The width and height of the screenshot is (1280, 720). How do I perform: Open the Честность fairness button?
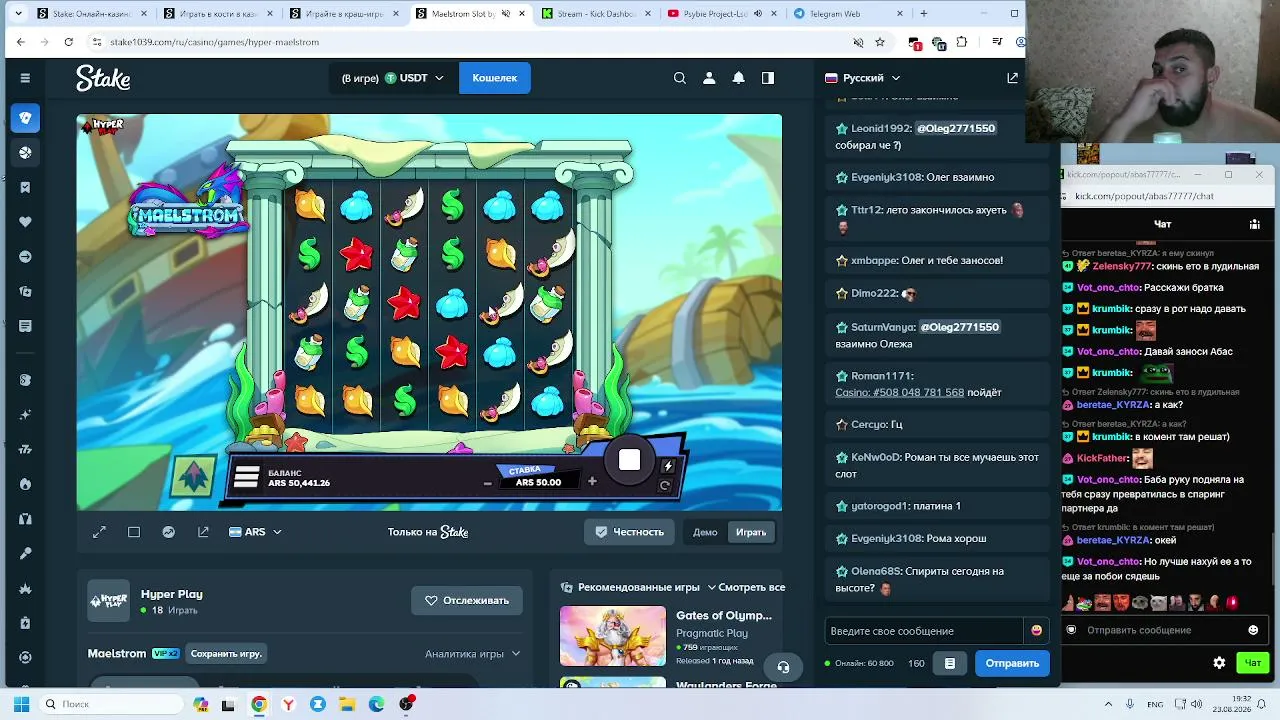click(x=630, y=532)
